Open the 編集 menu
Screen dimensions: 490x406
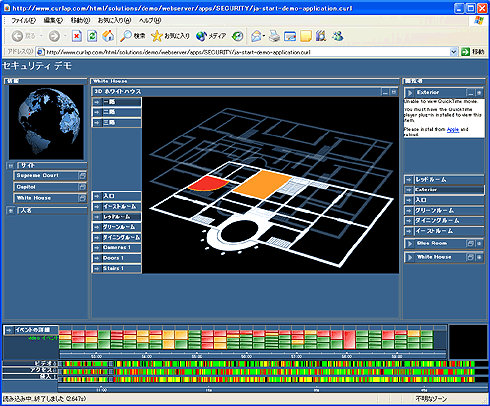click(53, 20)
